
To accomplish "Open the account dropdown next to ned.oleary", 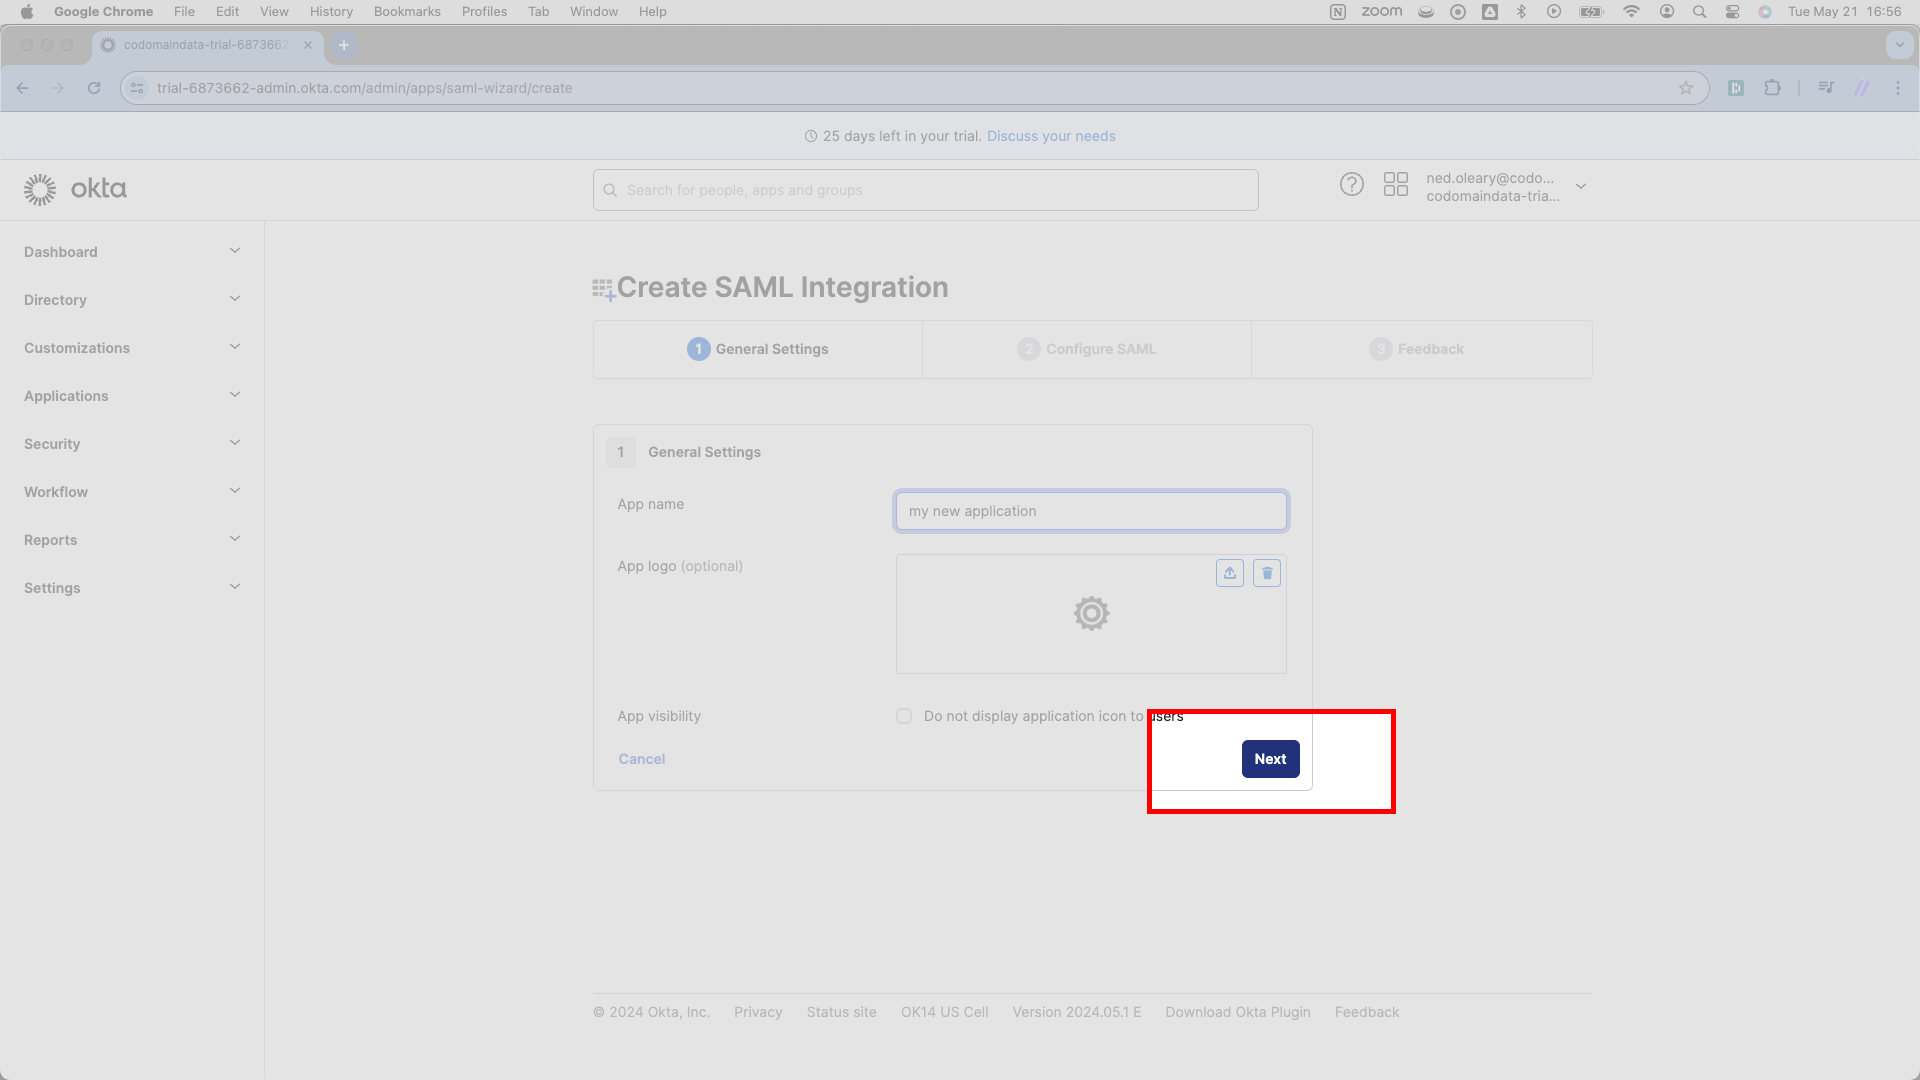I will [1581, 187].
